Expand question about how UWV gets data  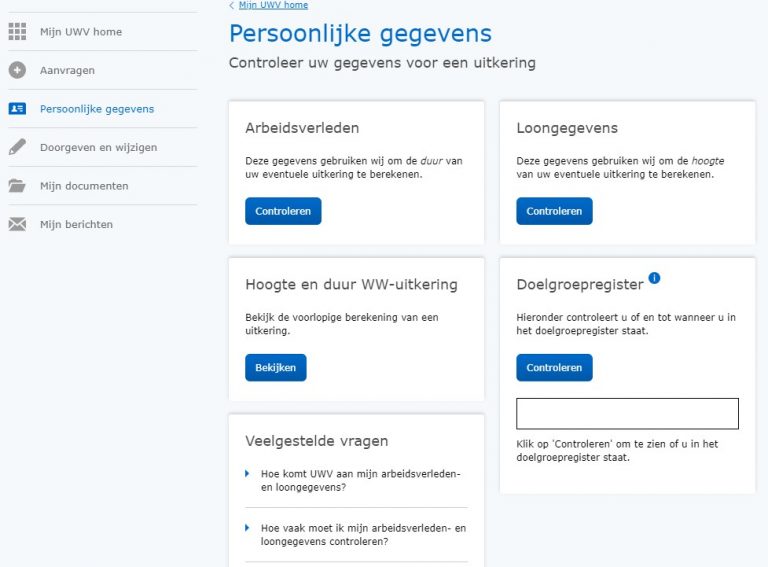tap(360, 480)
